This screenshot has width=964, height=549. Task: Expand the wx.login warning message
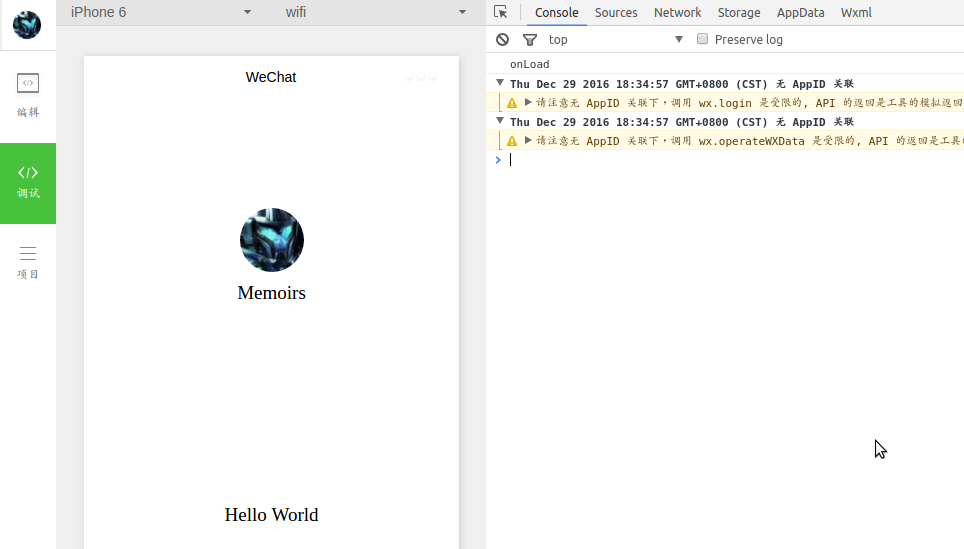pyautogui.click(x=527, y=103)
